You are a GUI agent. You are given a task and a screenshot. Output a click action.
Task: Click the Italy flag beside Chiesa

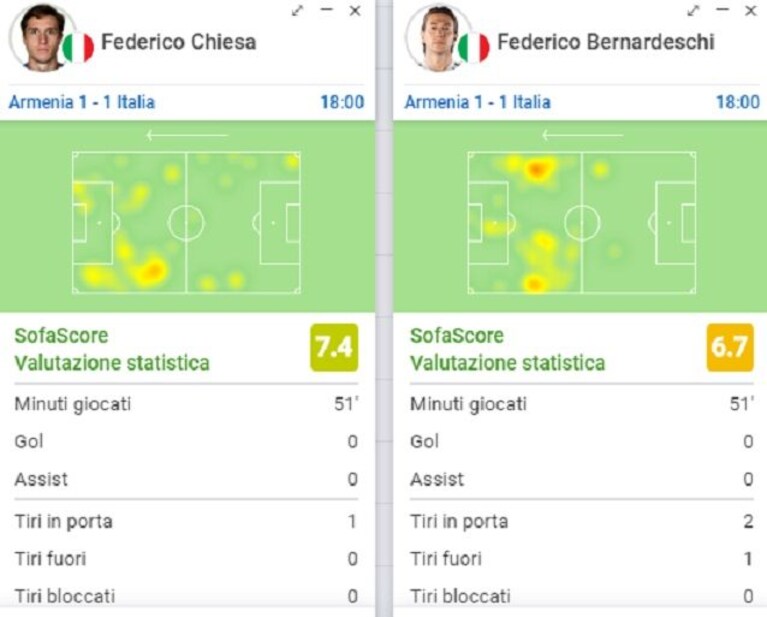click(78, 47)
